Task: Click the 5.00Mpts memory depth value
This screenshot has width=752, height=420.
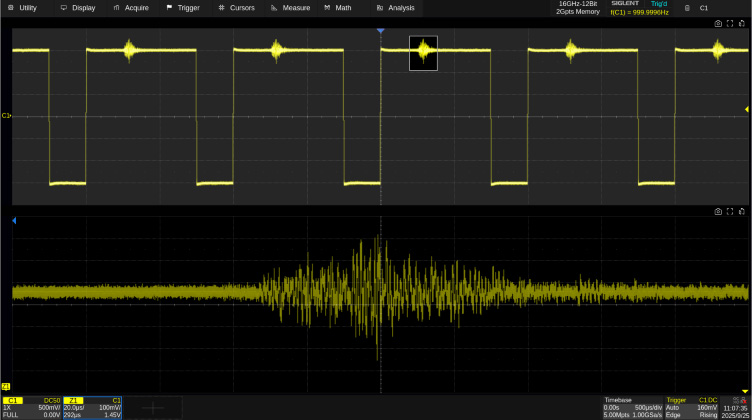Action: pos(616,415)
